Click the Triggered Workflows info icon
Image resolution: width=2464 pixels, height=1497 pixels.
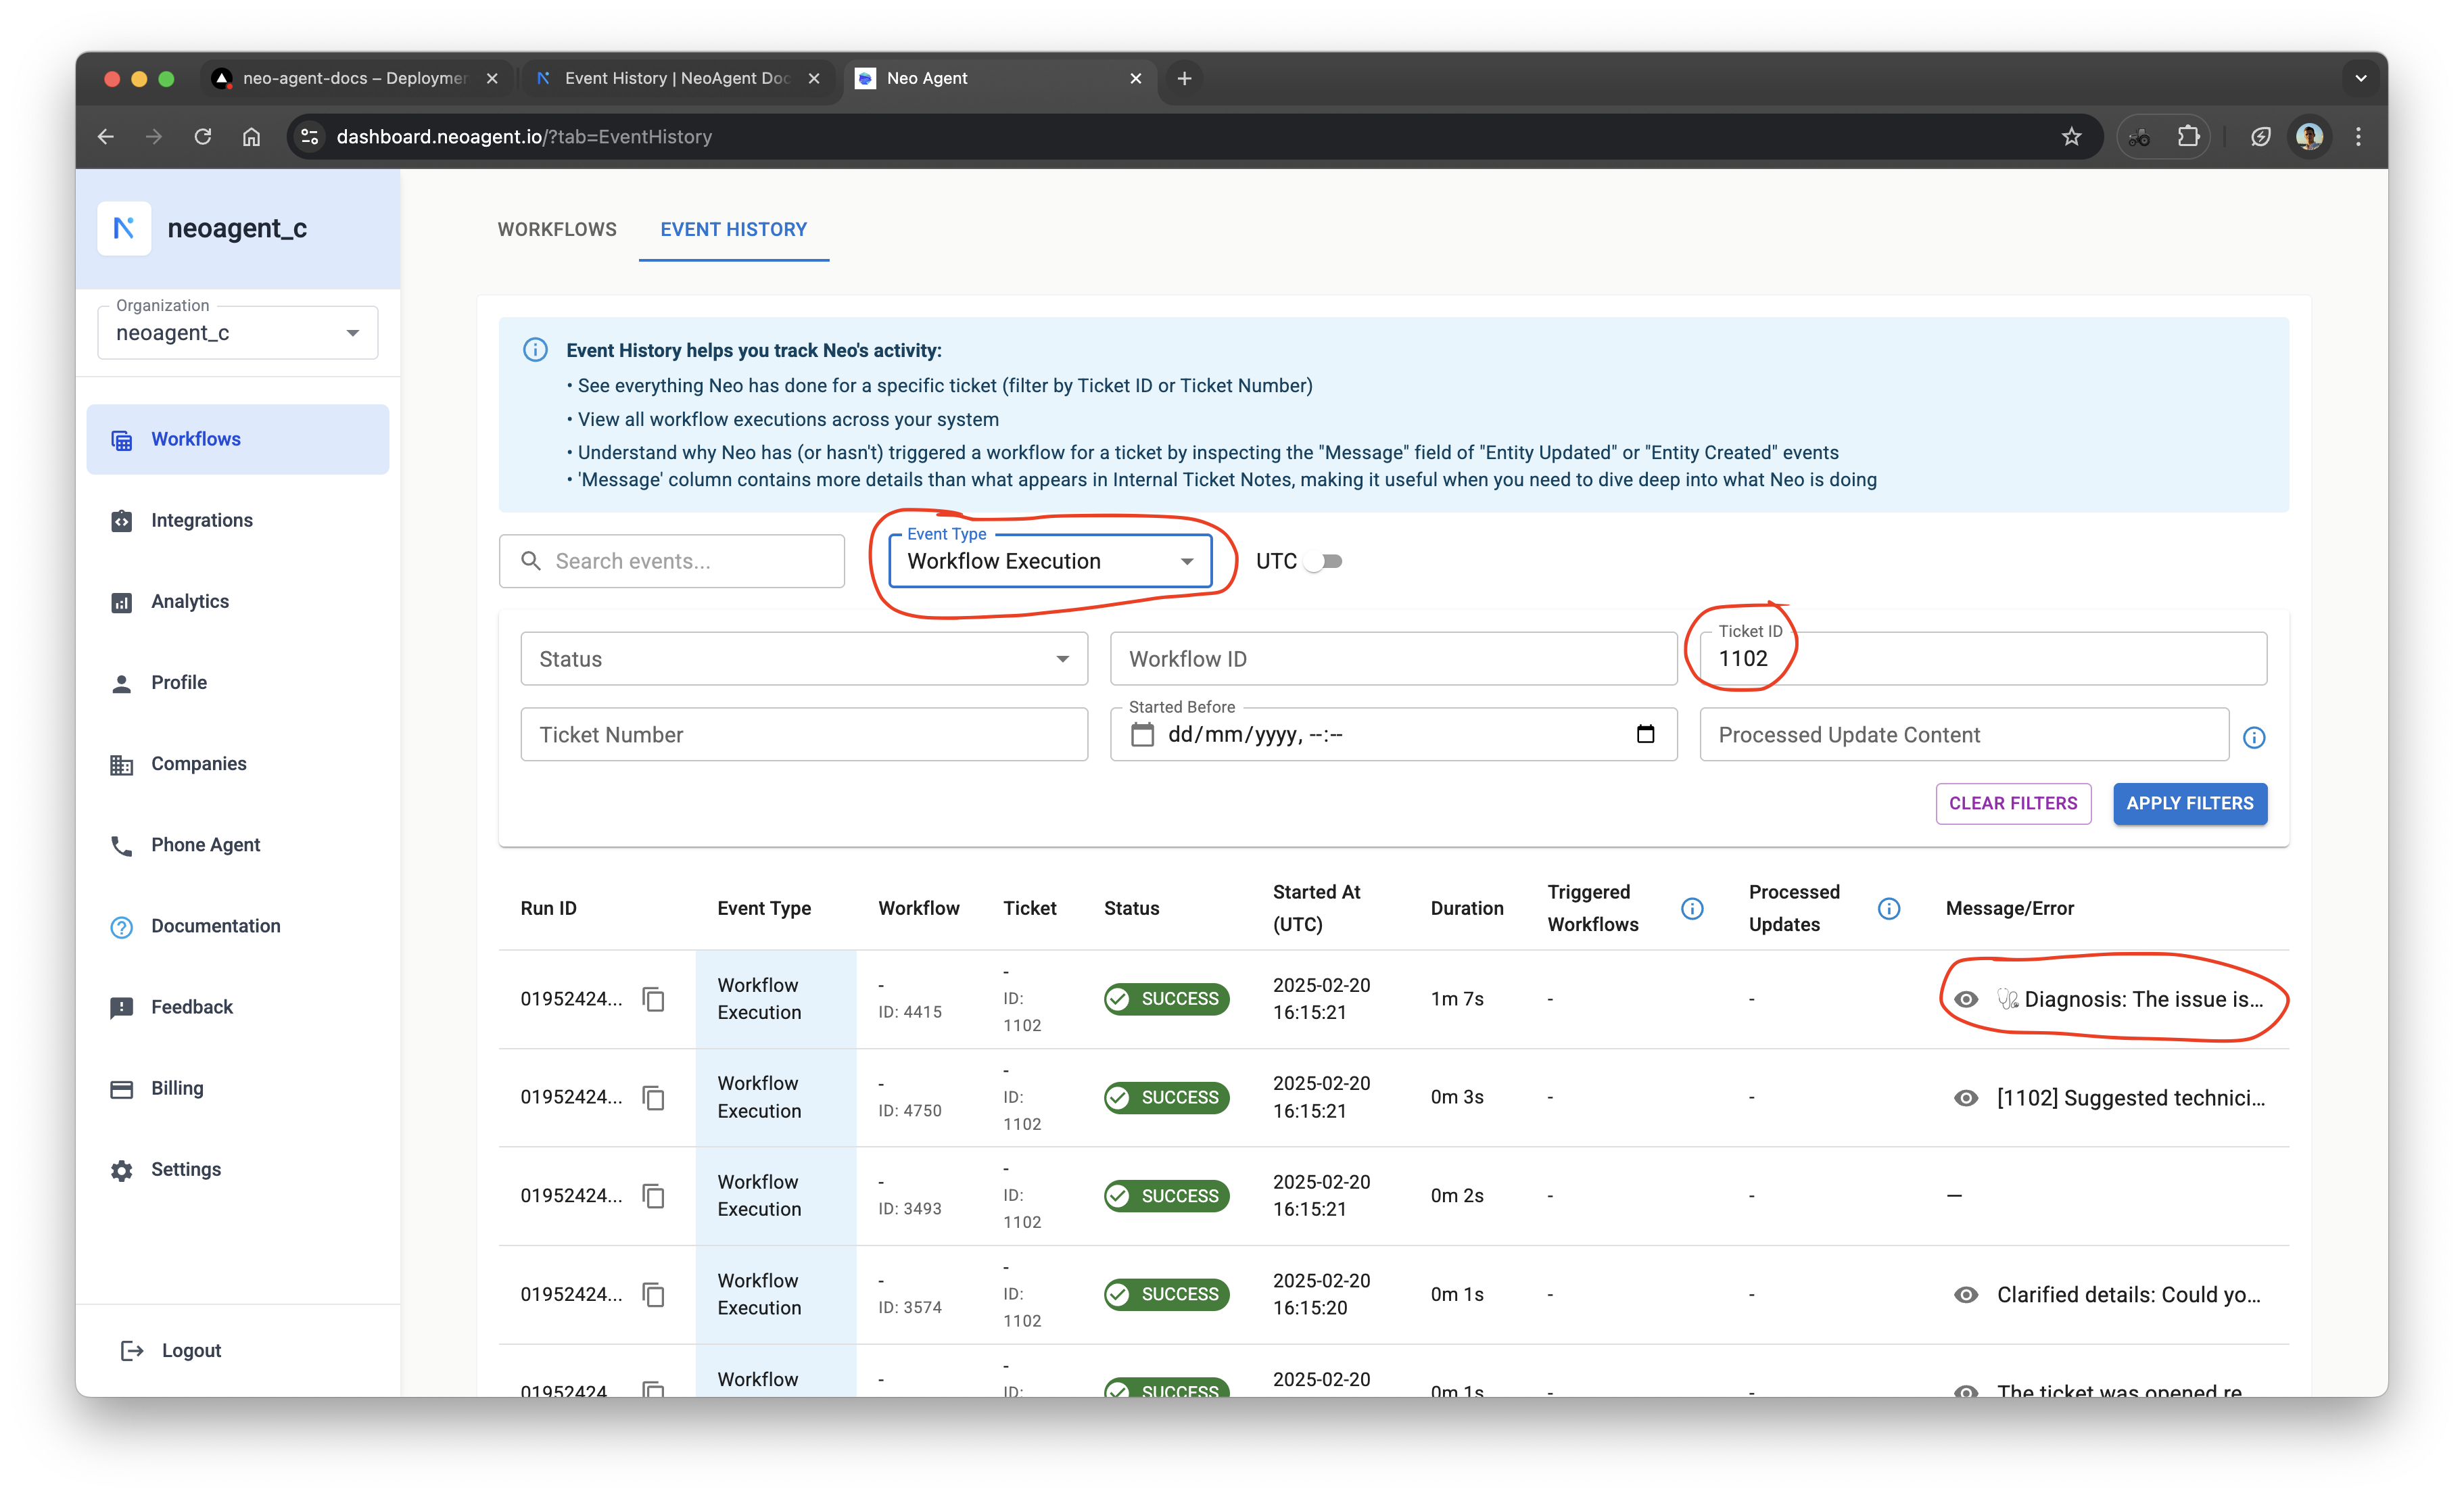1692,908
